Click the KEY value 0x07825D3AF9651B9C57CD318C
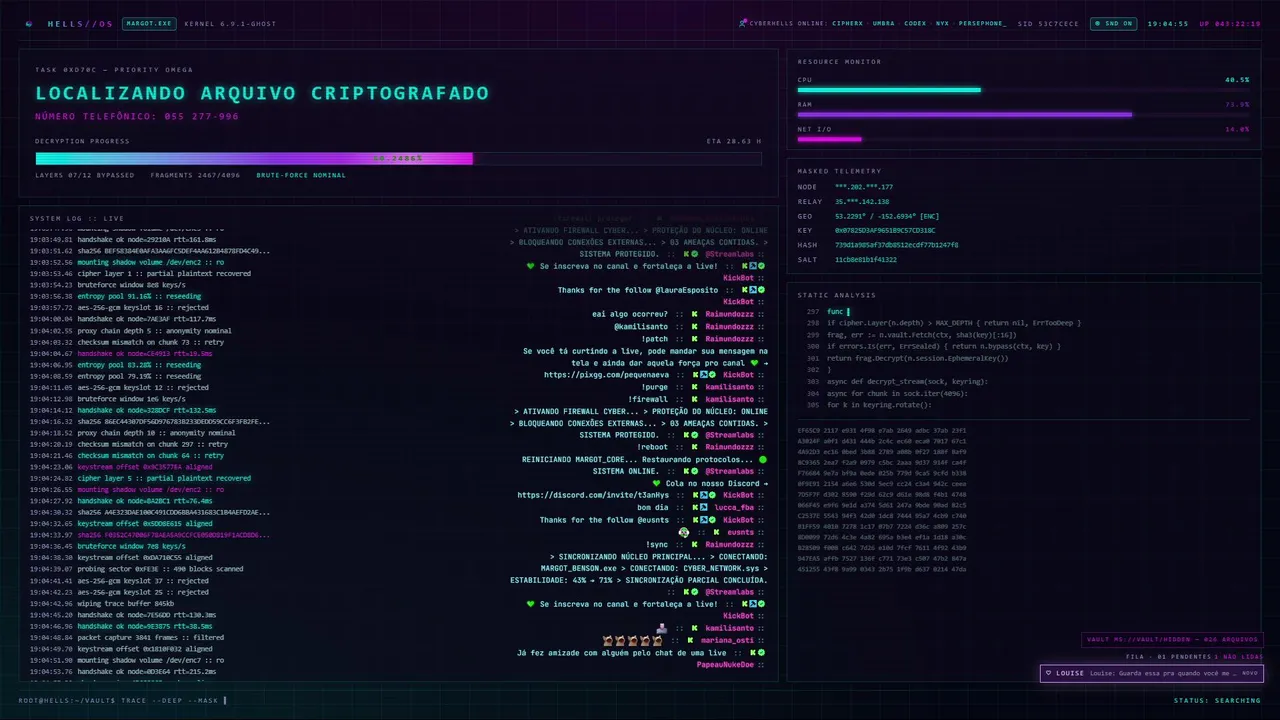Viewport: 1280px width, 720px height. pos(885,230)
